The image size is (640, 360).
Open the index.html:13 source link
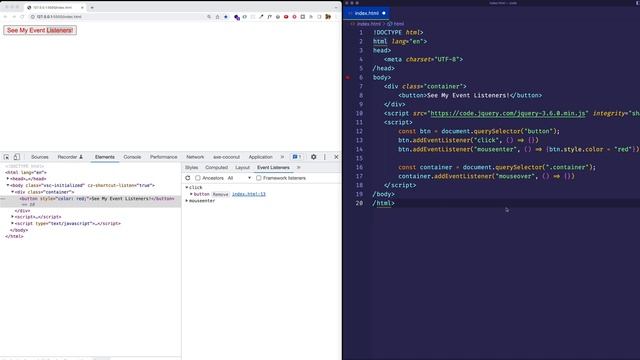(x=249, y=194)
